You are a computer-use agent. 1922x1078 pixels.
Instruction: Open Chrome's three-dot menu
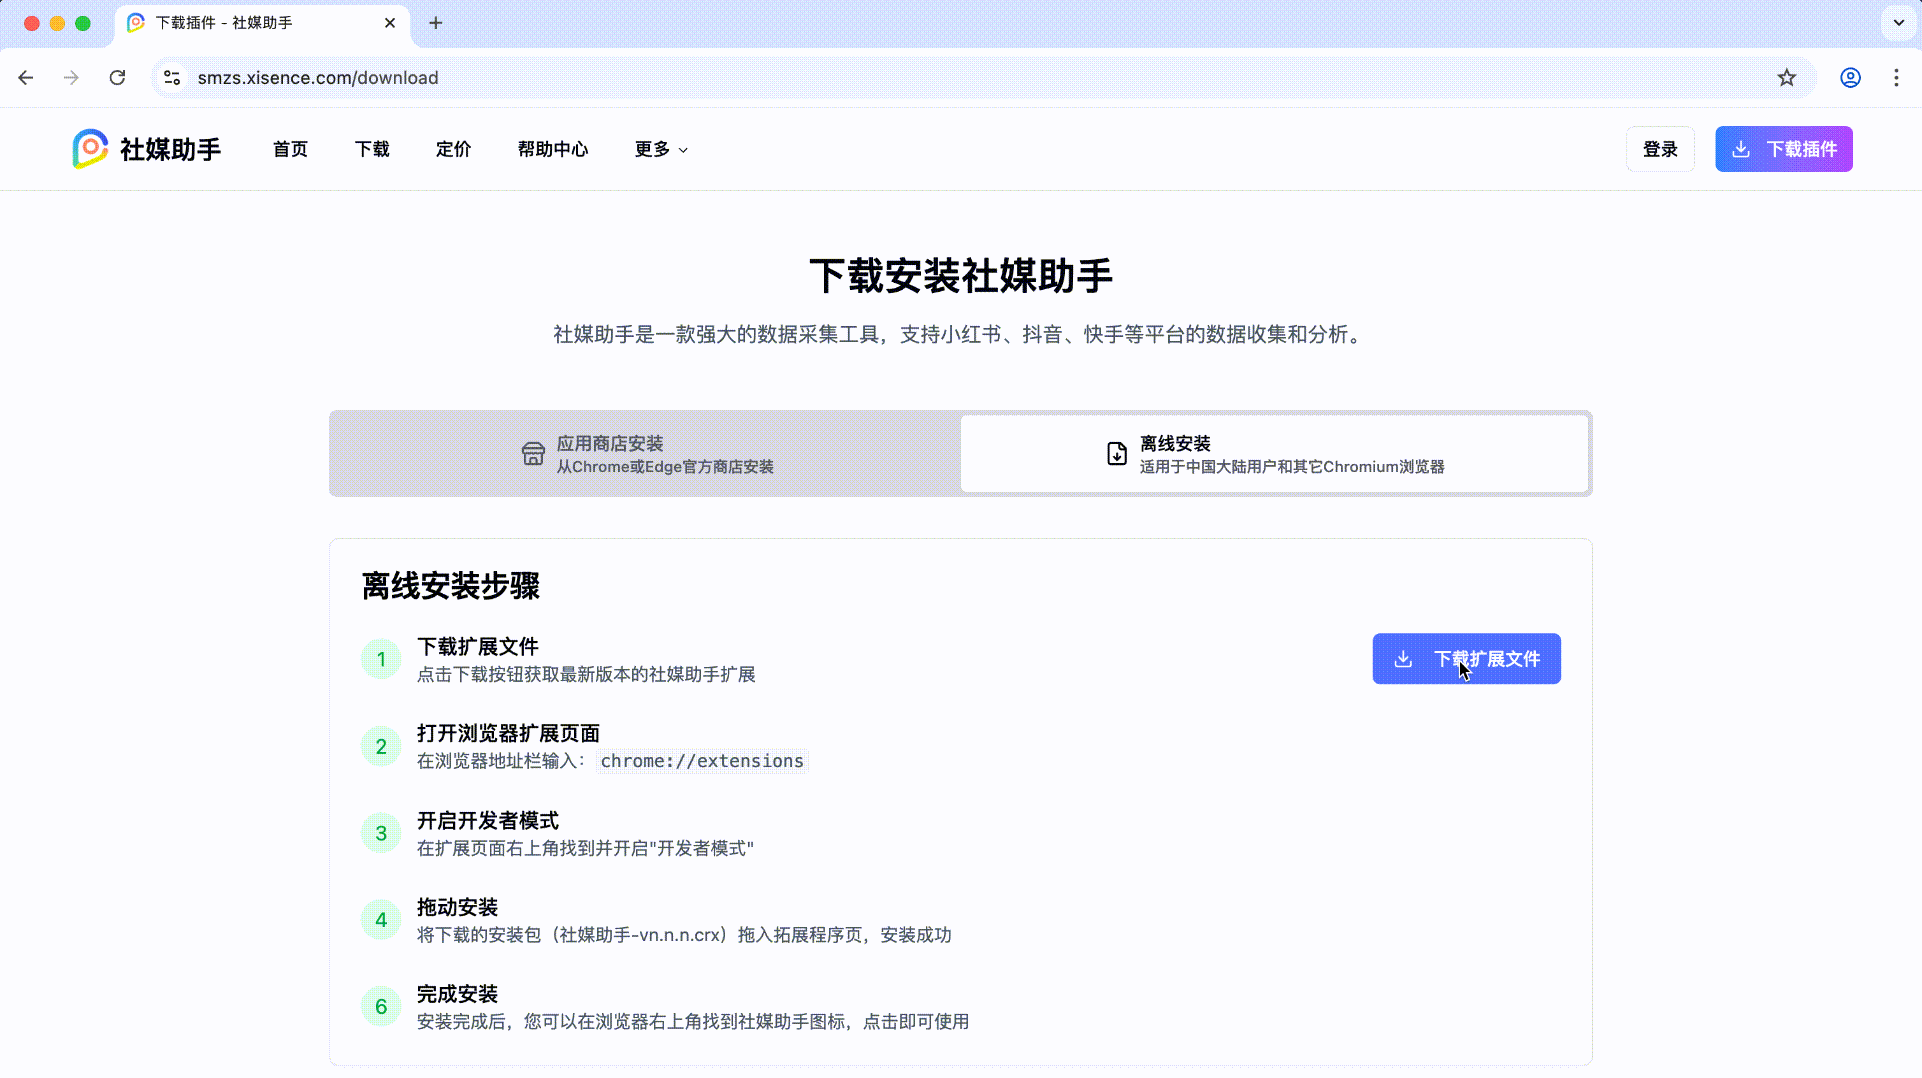(x=1896, y=78)
